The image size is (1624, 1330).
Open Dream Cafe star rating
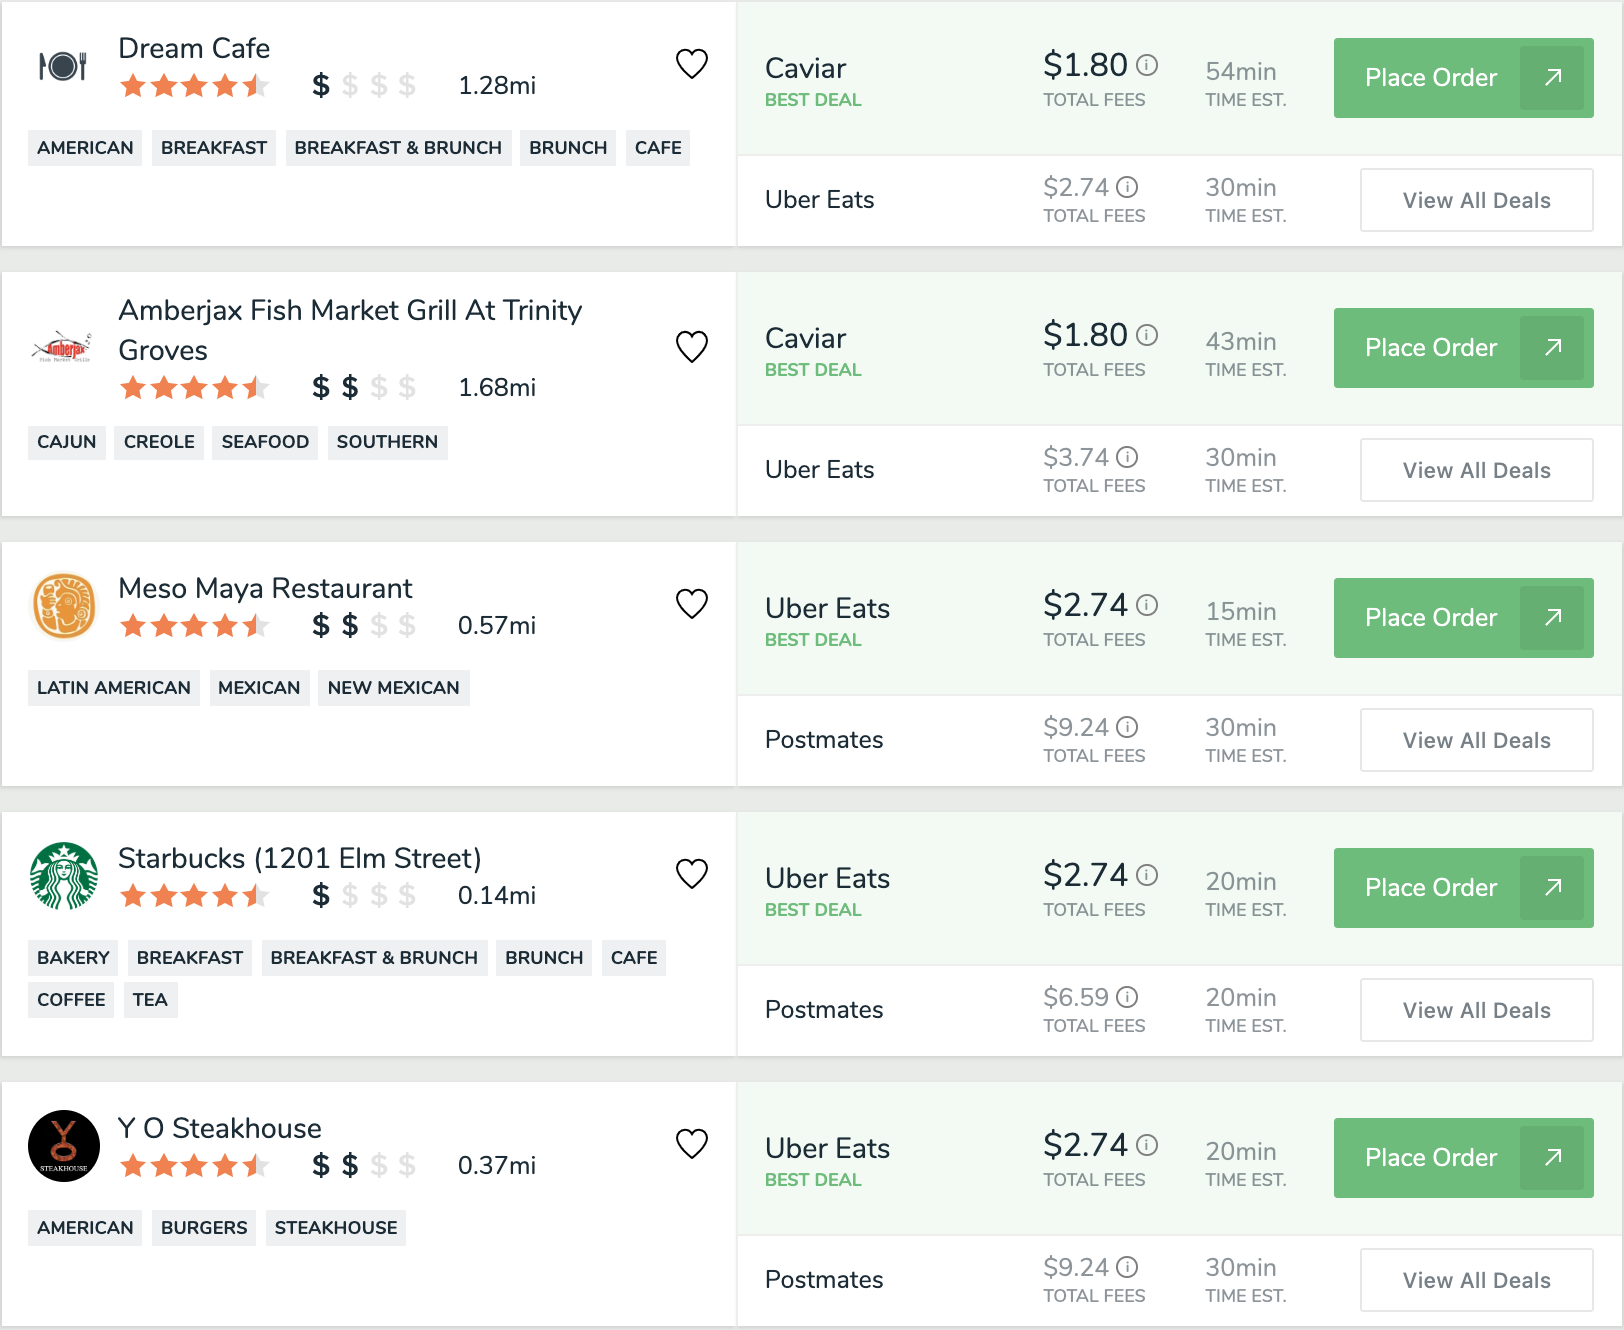point(194,86)
